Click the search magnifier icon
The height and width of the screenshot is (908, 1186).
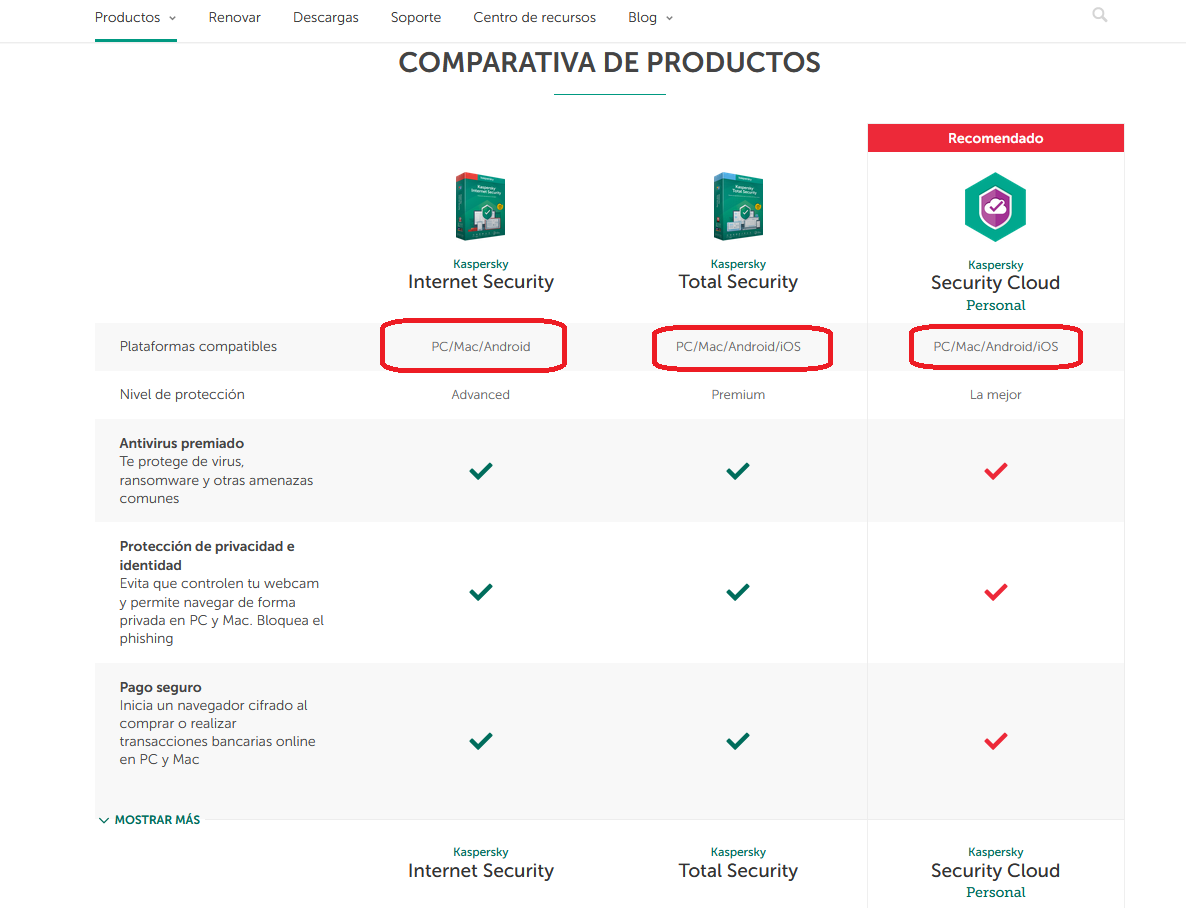(x=1100, y=15)
